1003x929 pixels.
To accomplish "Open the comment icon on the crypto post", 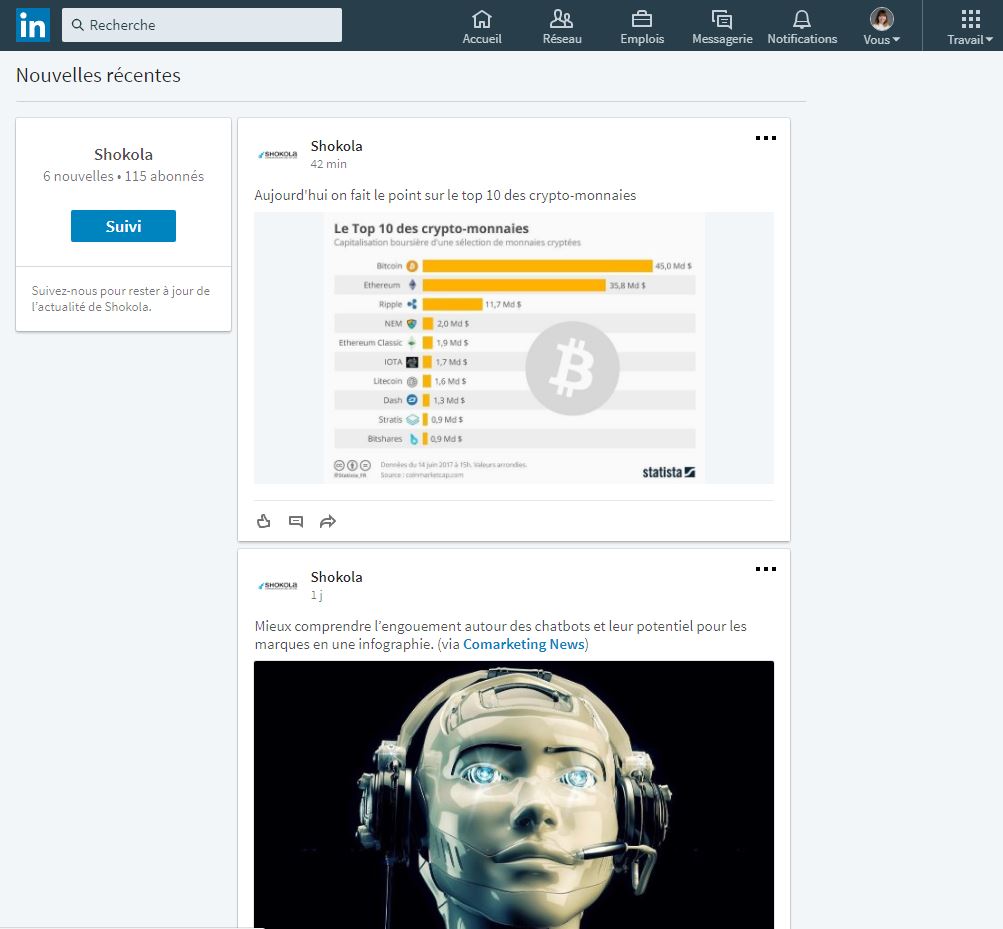I will (295, 521).
